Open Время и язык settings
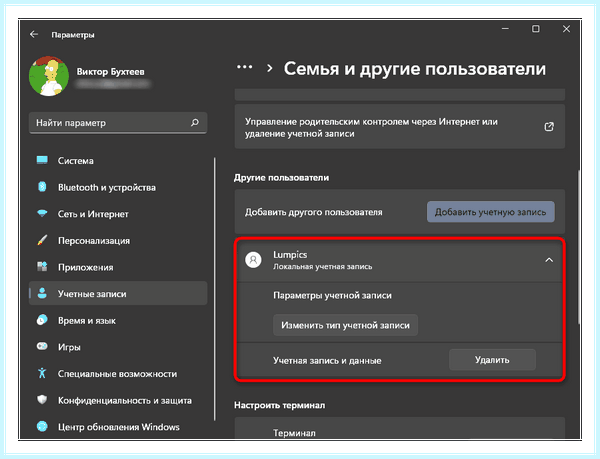Viewport: 600px width, 459px height. click(x=118, y=320)
